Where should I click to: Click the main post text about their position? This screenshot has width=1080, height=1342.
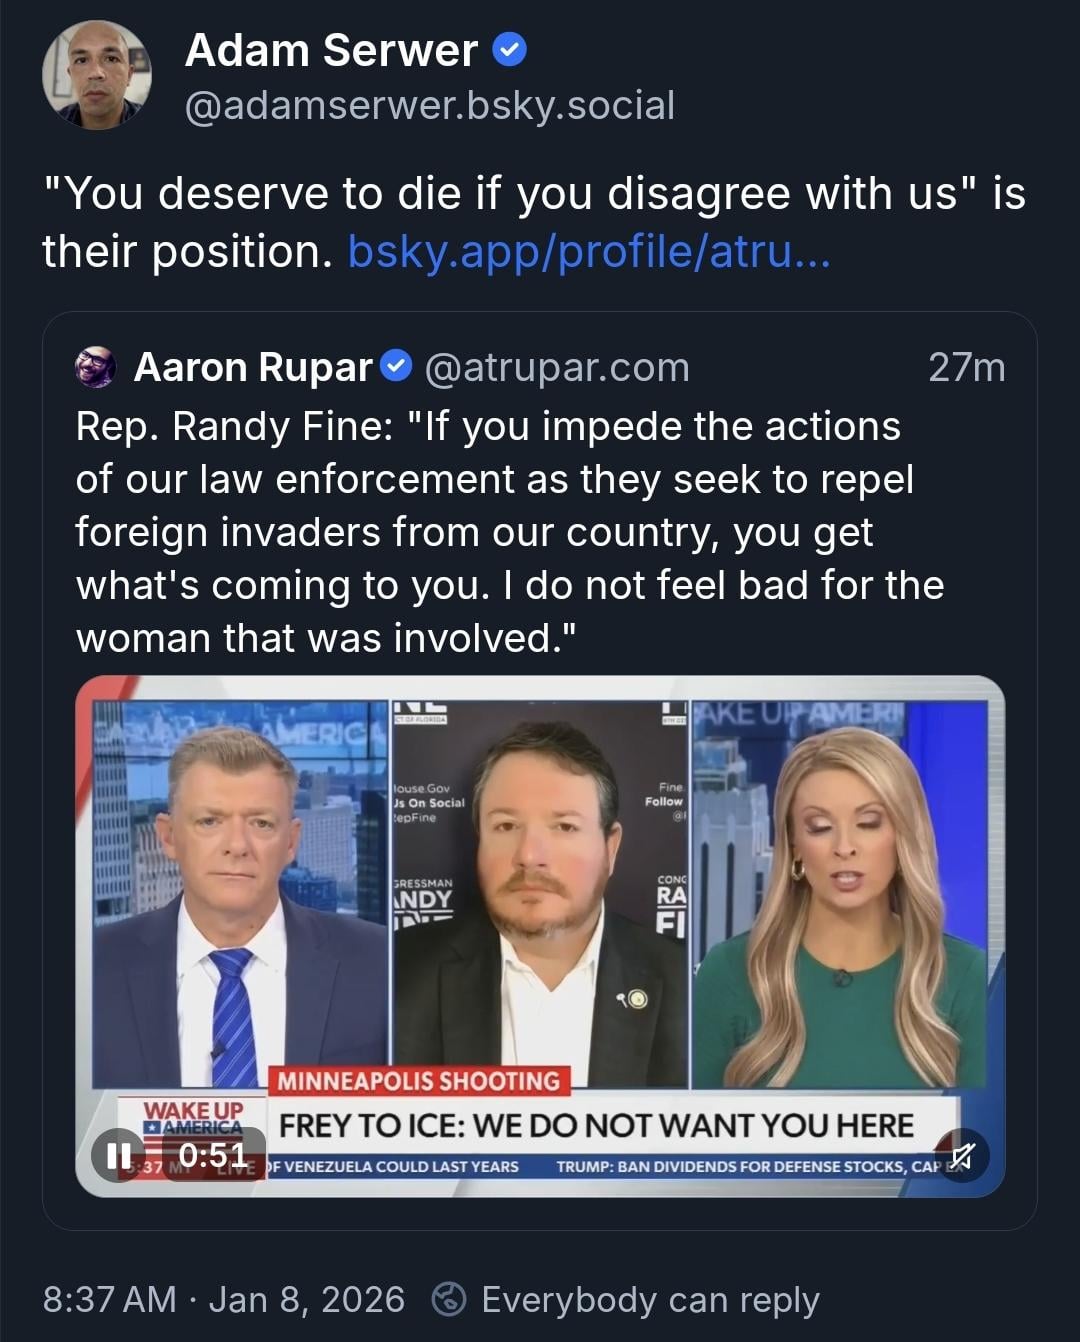pos(534,222)
